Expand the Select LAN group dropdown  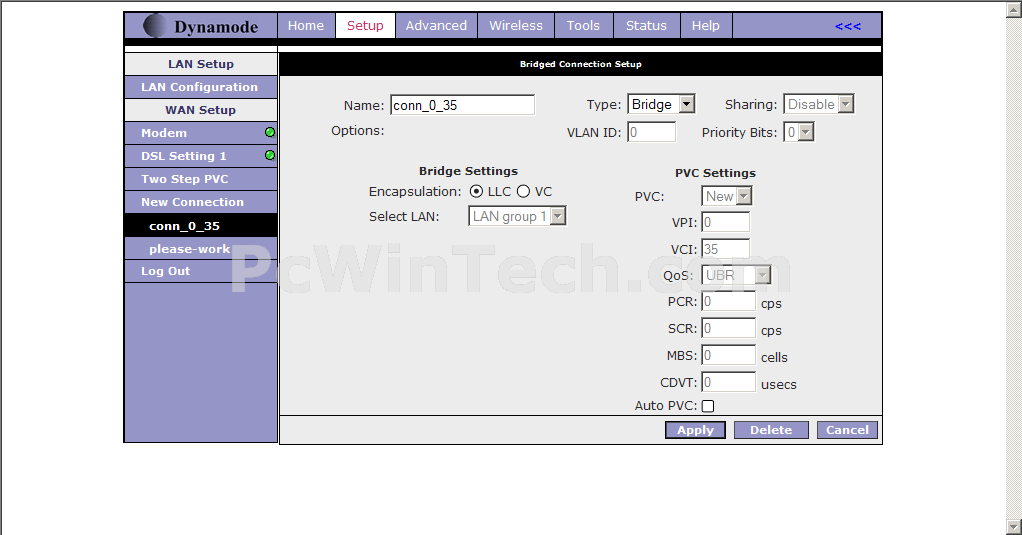pos(518,216)
